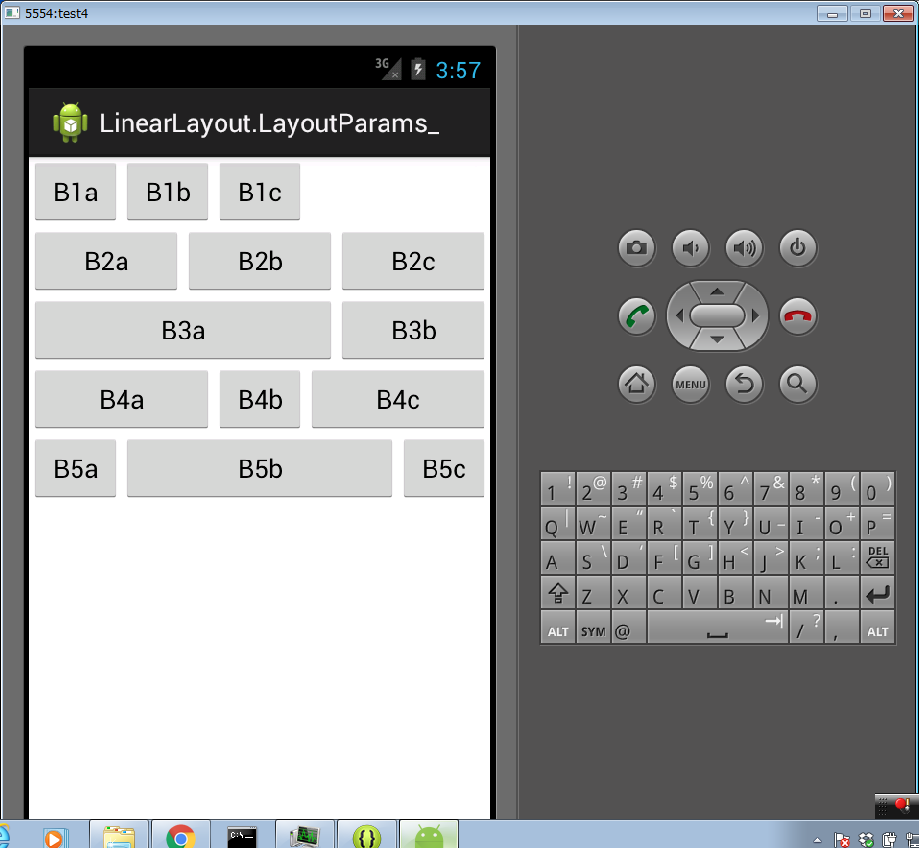Click the M key on emulator keyboard
This screenshot has width=919, height=848.
click(806, 592)
